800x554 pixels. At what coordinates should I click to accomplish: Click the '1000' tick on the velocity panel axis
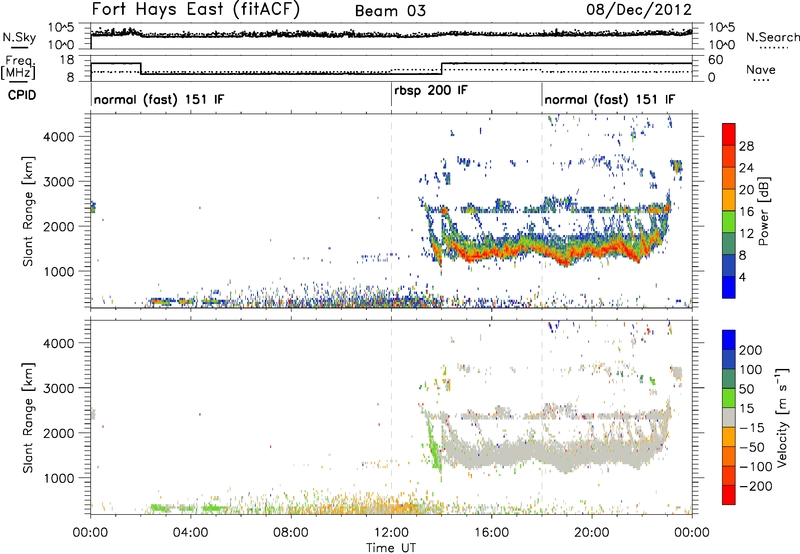[x=59, y=478]
